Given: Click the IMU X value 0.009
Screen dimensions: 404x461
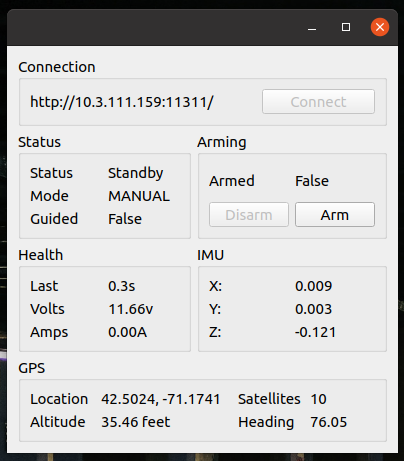Looking at the screenshot, I should [x=314, y=286].
